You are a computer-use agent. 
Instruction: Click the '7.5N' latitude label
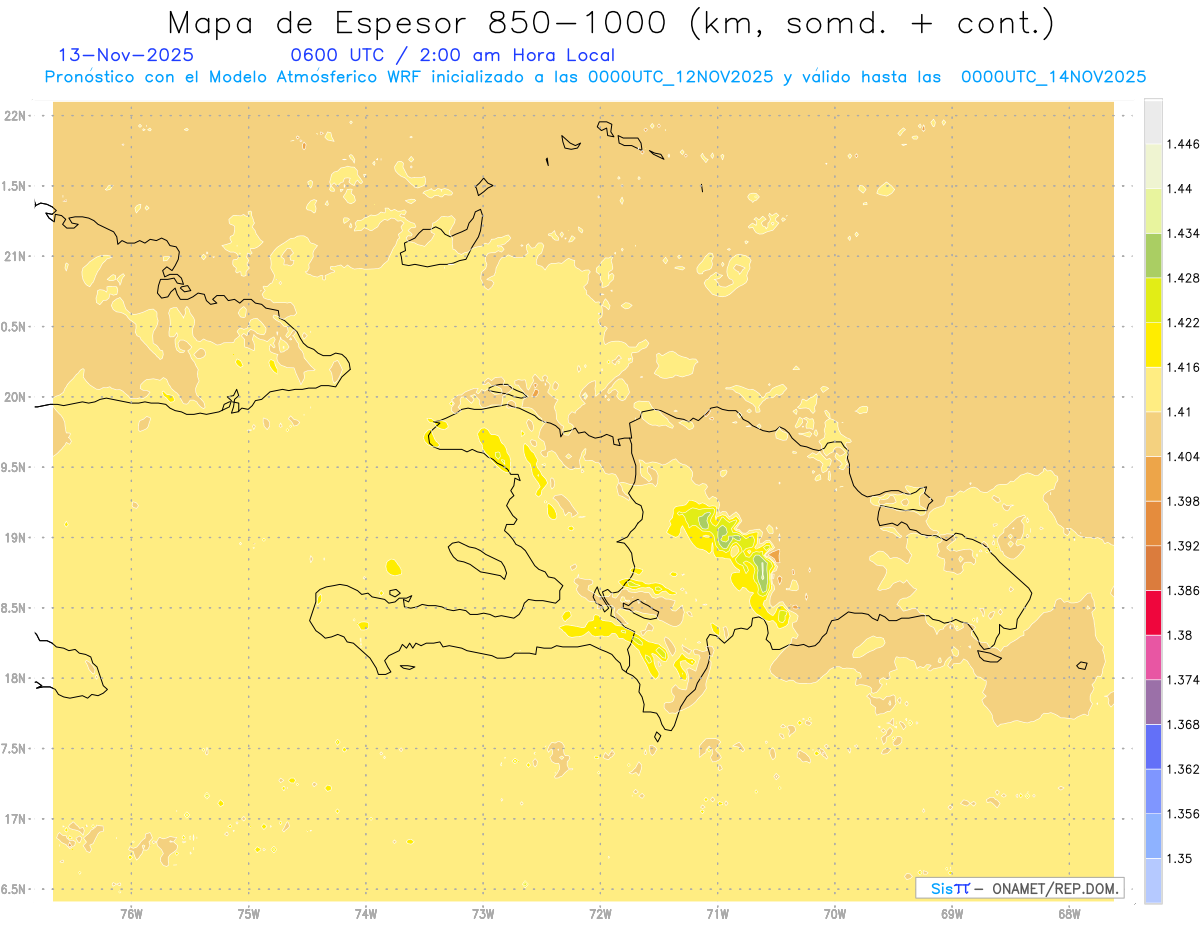[x=16, y=749]
